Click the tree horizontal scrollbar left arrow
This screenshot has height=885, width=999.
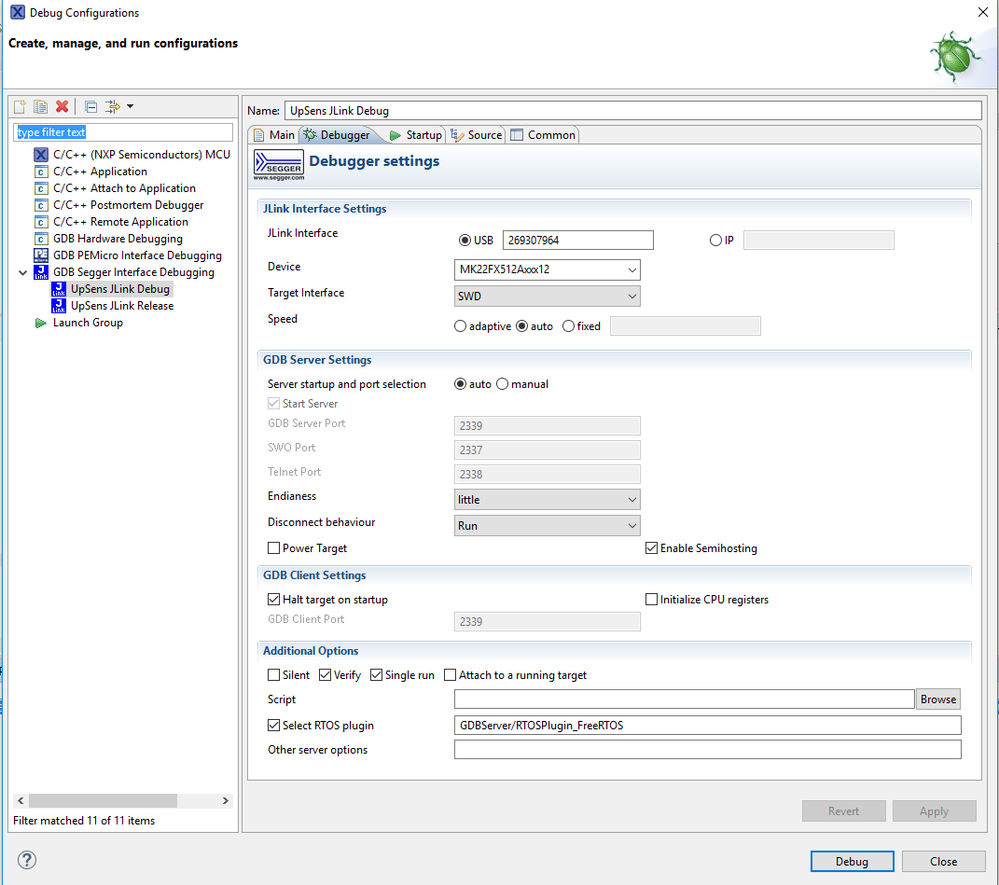tap(20, 801)
